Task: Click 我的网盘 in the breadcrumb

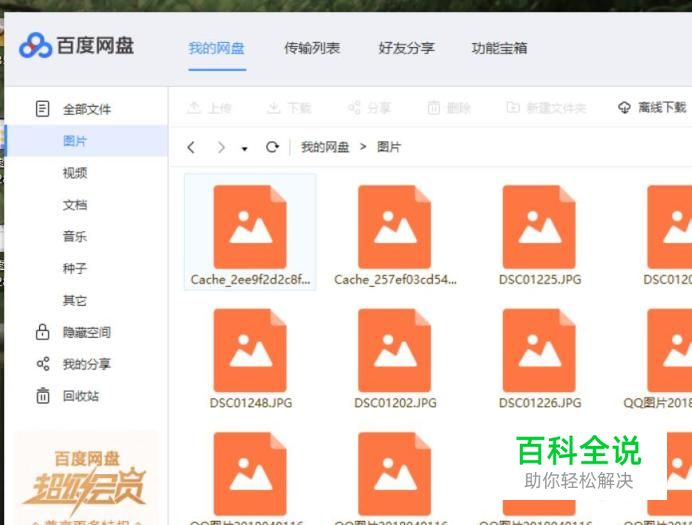Action: click(x=325, y=147)
